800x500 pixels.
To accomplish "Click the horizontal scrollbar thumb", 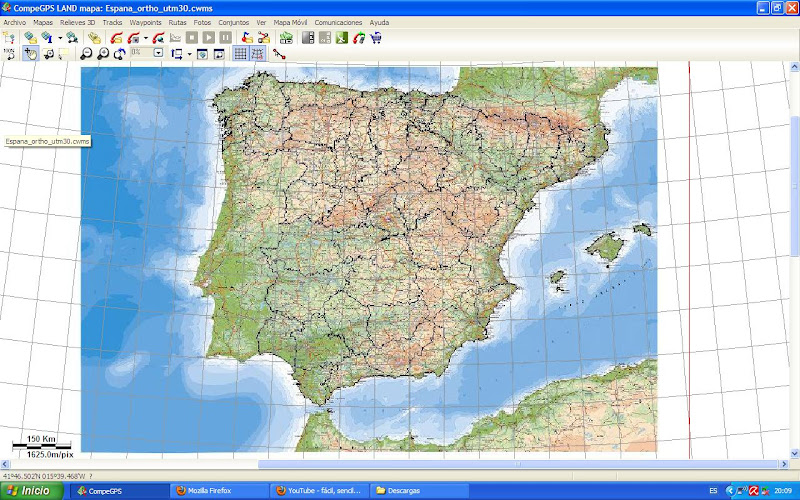I will coord(518,464).
